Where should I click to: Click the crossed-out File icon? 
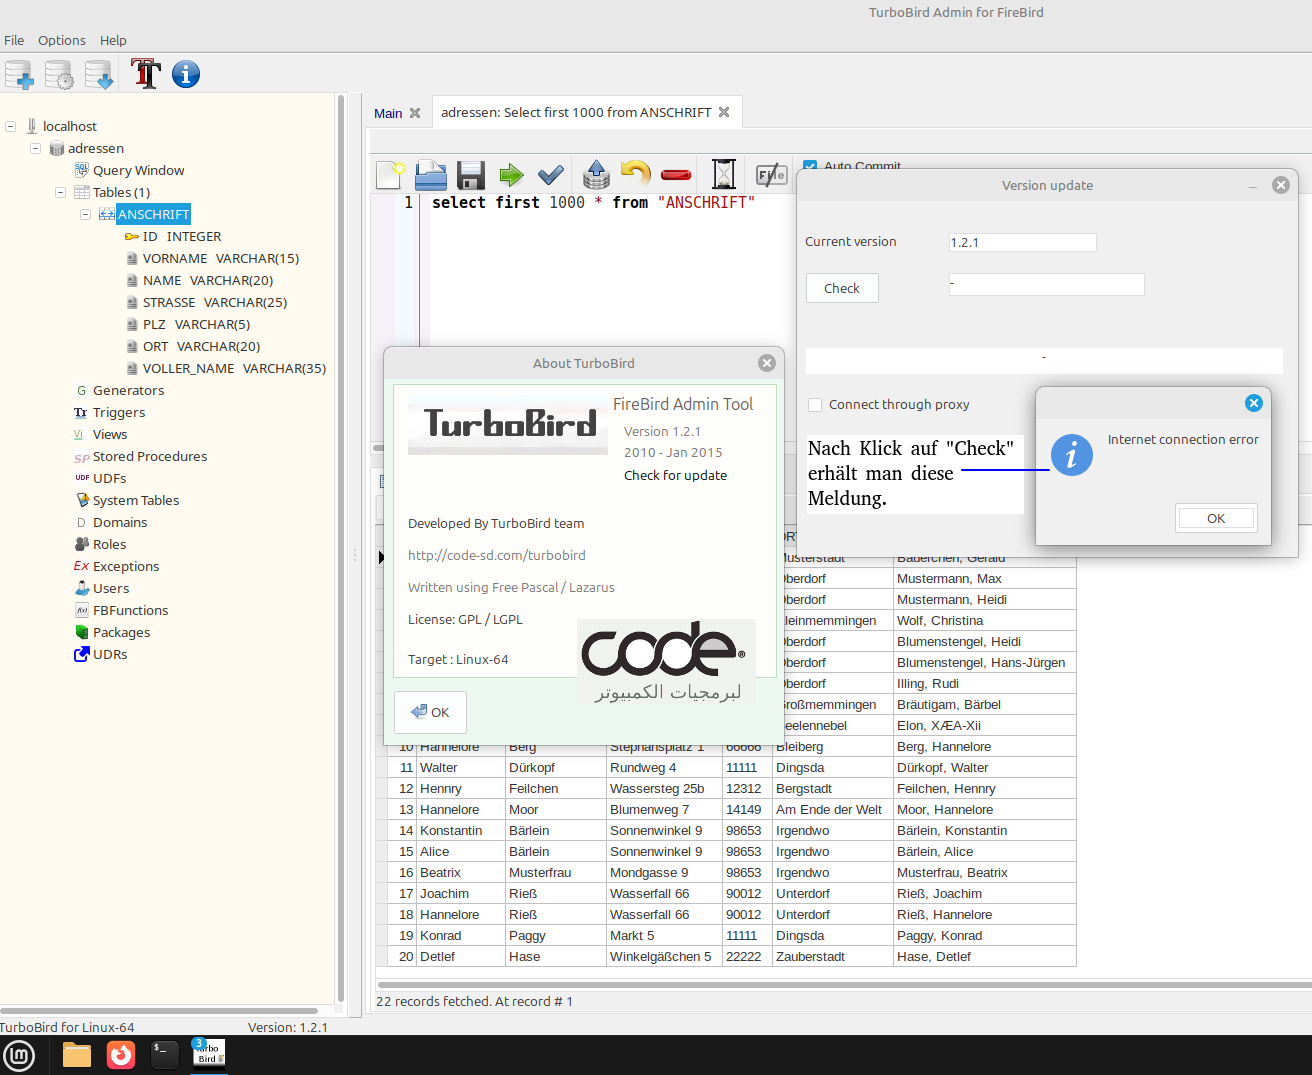point(771,176)
